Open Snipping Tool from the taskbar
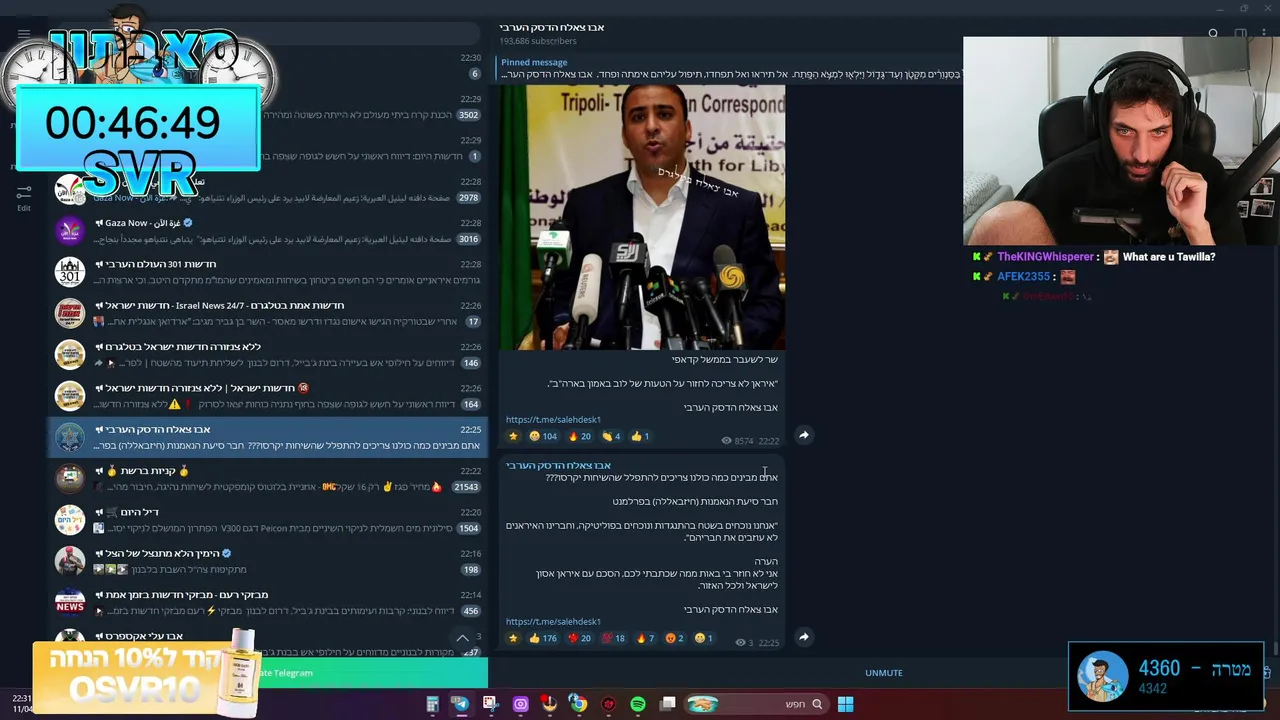 [490, 704]
